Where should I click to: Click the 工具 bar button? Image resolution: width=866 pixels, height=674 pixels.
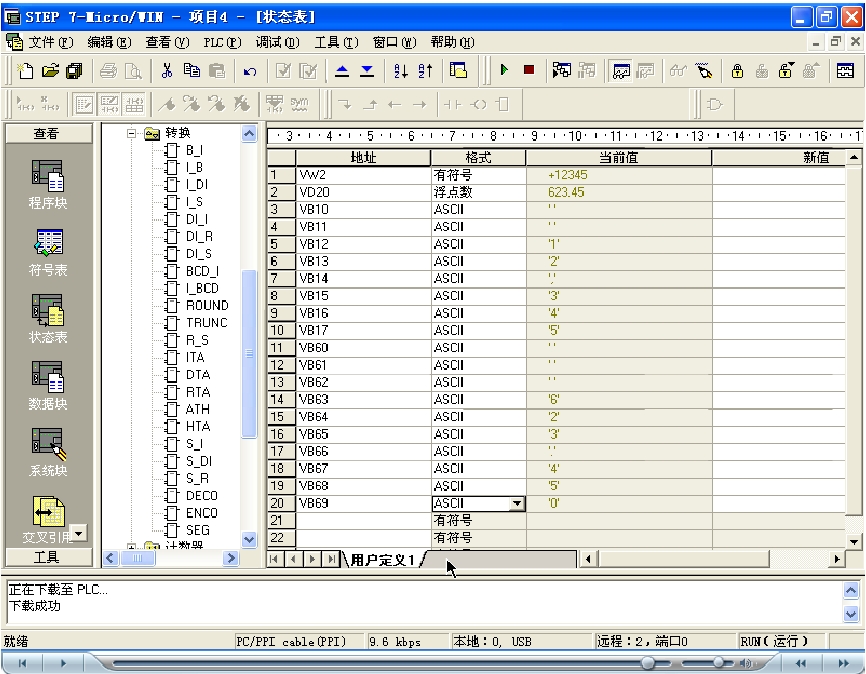tap(49, 557)
